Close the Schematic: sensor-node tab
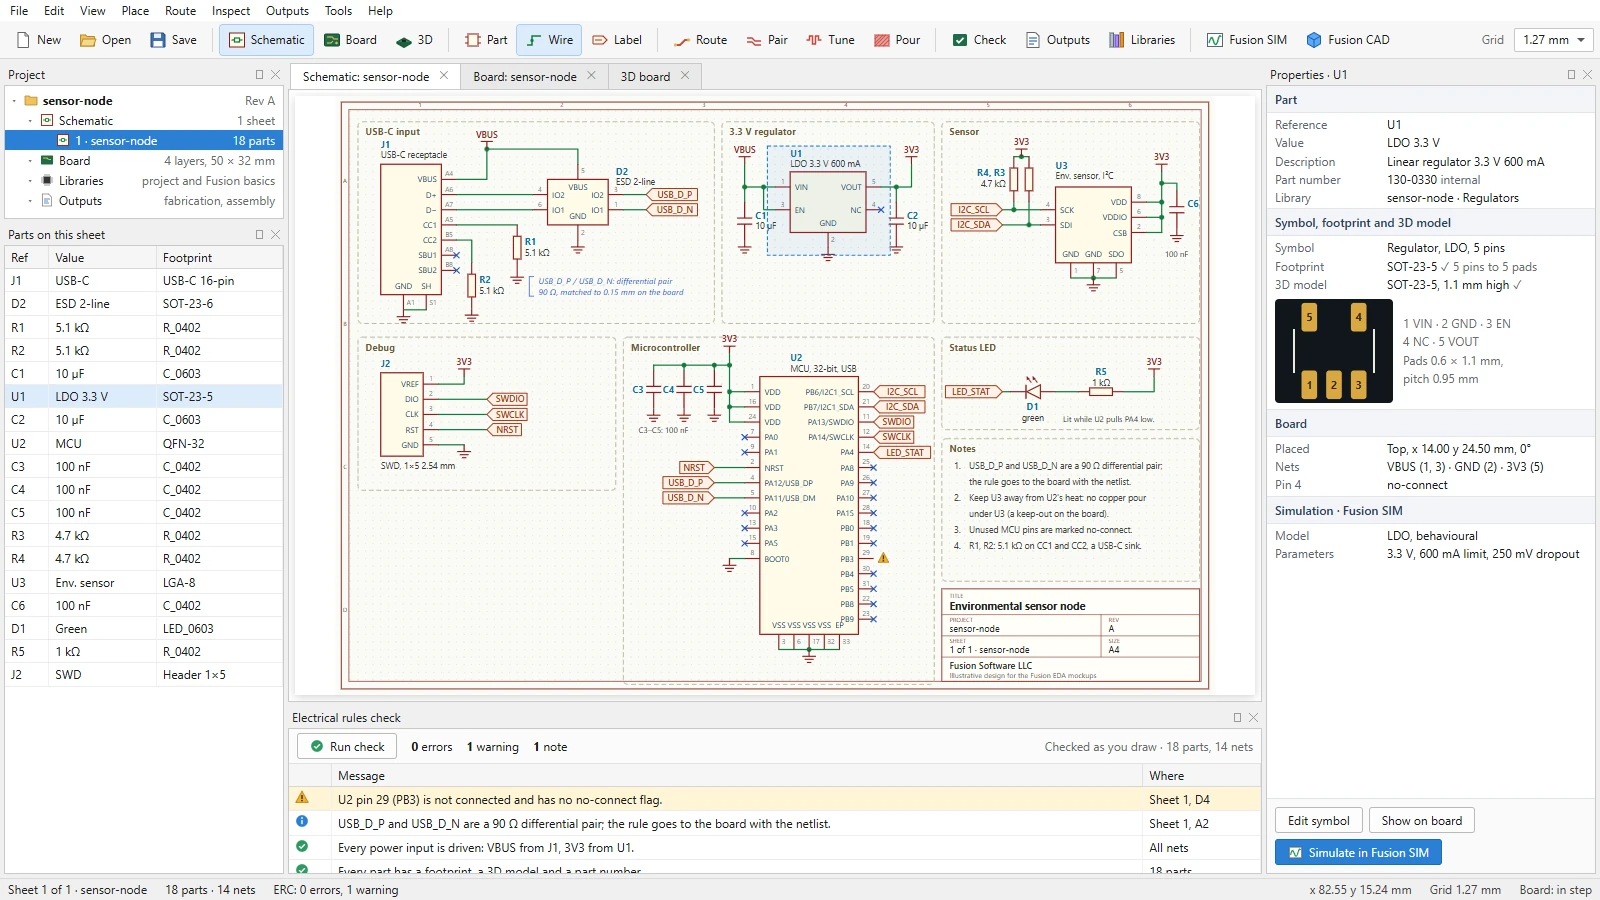The width and height of the screenshot is (1600, 900). tap(445, 75)
